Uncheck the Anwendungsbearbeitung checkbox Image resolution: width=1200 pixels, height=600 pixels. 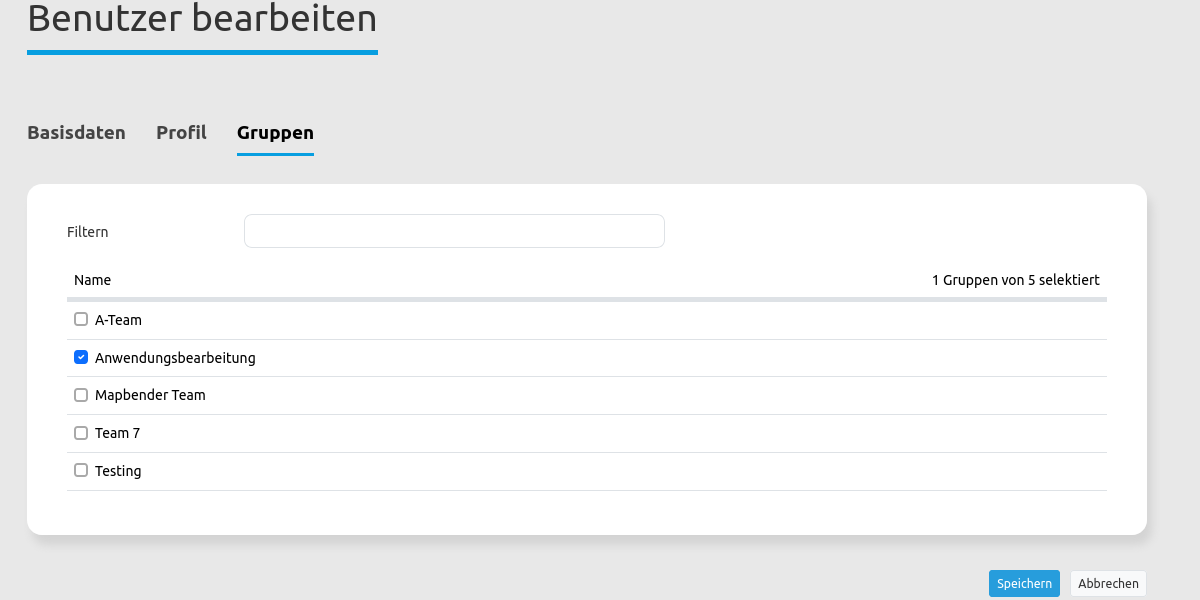click(x=81, y=357)
